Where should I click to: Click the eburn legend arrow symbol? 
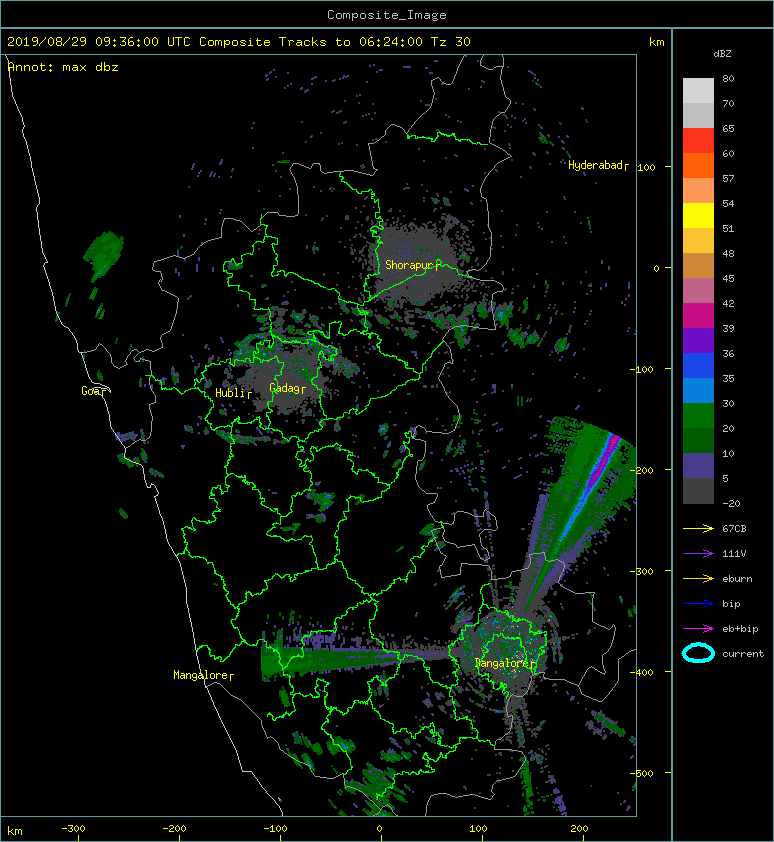(698, 579)
